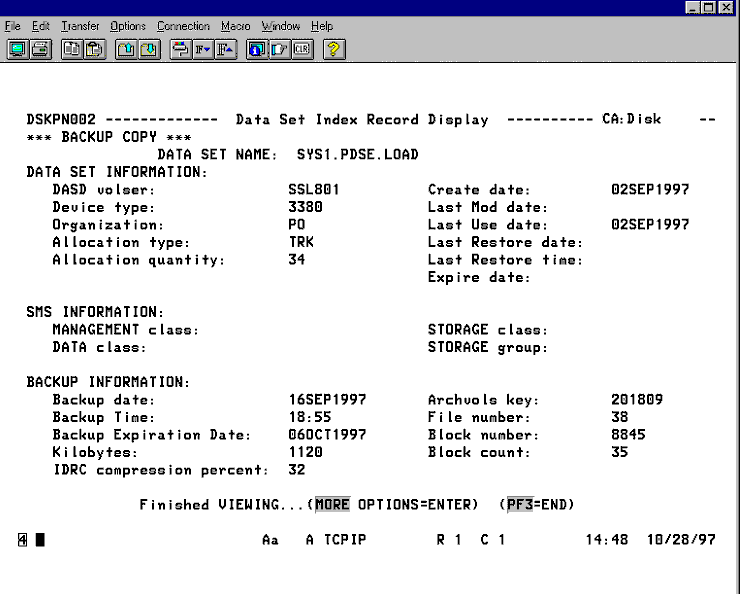This screenshot has width=740, height=594.
Task: Open the Macro menu
Action: click(236, 26)
